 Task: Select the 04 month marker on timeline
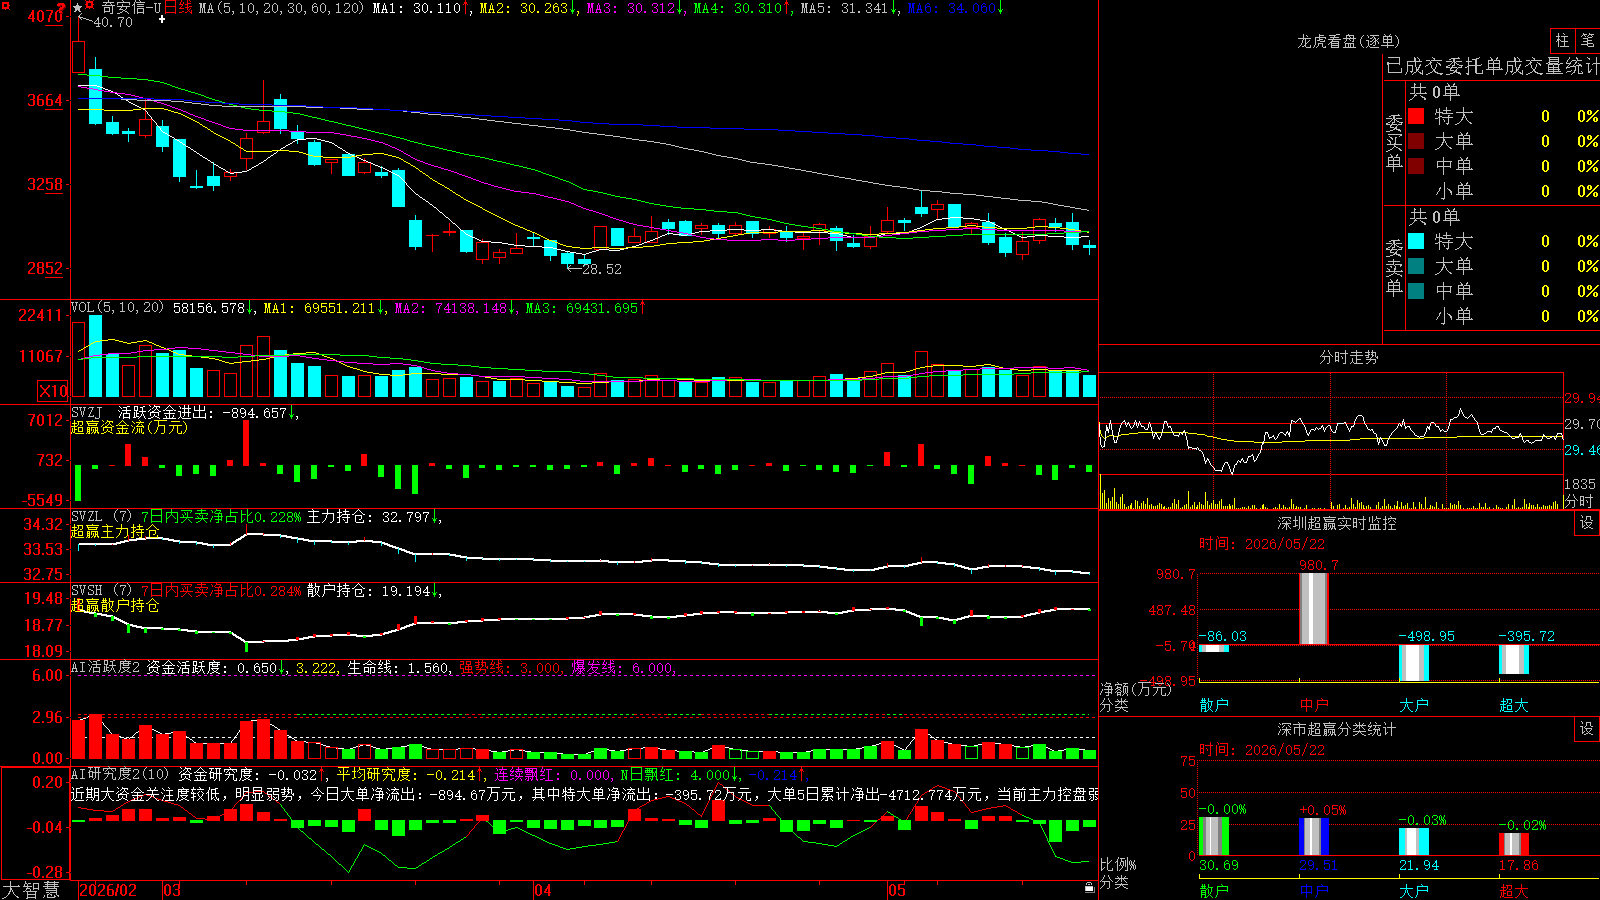click(x=543, y=890)
